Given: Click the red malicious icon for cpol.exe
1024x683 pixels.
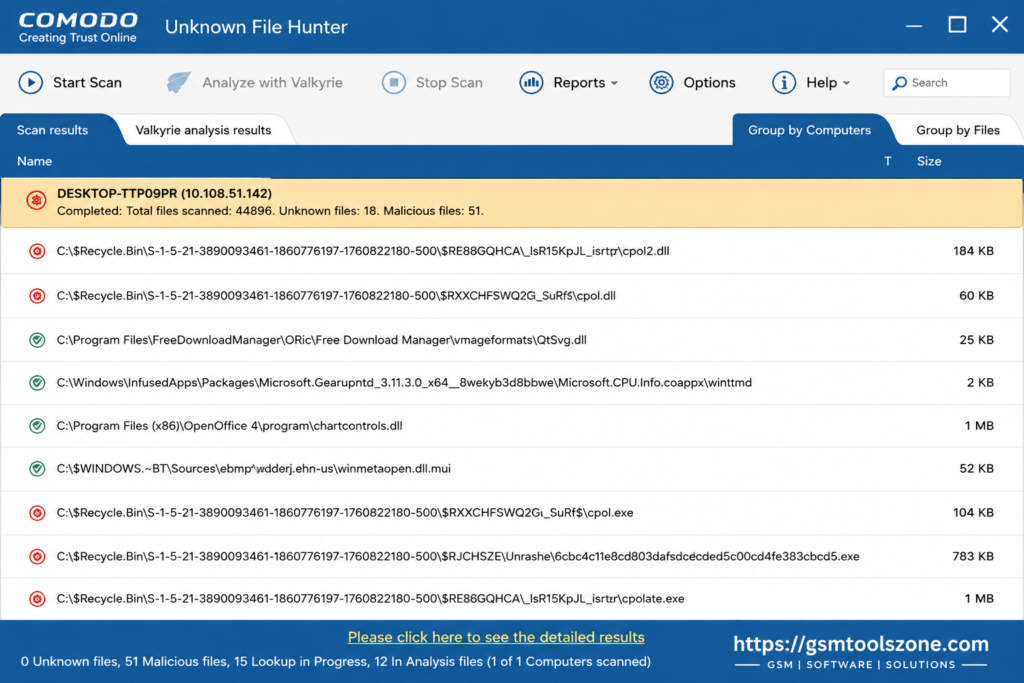Looking at the screenshot, I should click(x=37, y=513).
